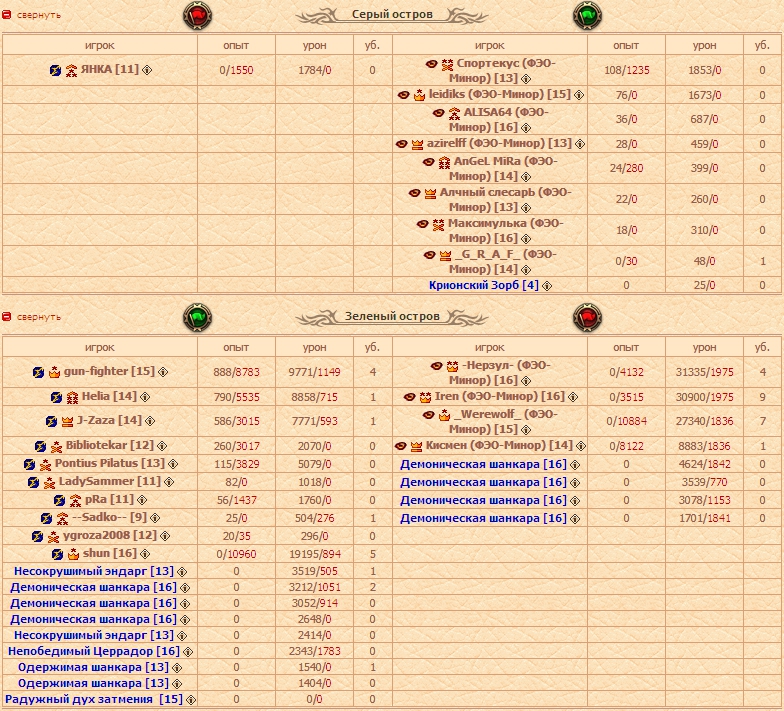This screenshot has width=784, height=711.
Task: Select experience value 108/1235
Action: (626, 70)
